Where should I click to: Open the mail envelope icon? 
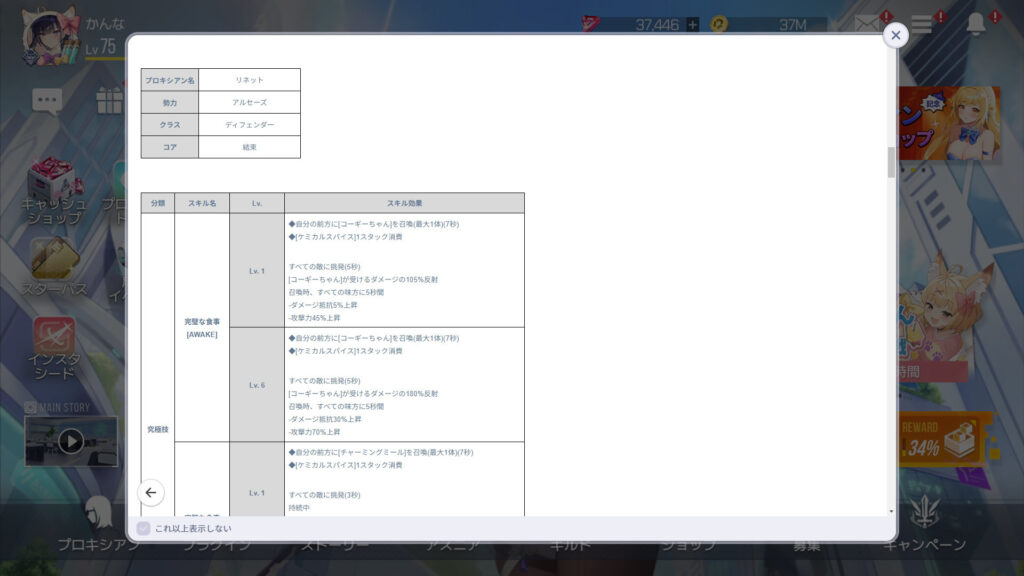click(867, 24)
